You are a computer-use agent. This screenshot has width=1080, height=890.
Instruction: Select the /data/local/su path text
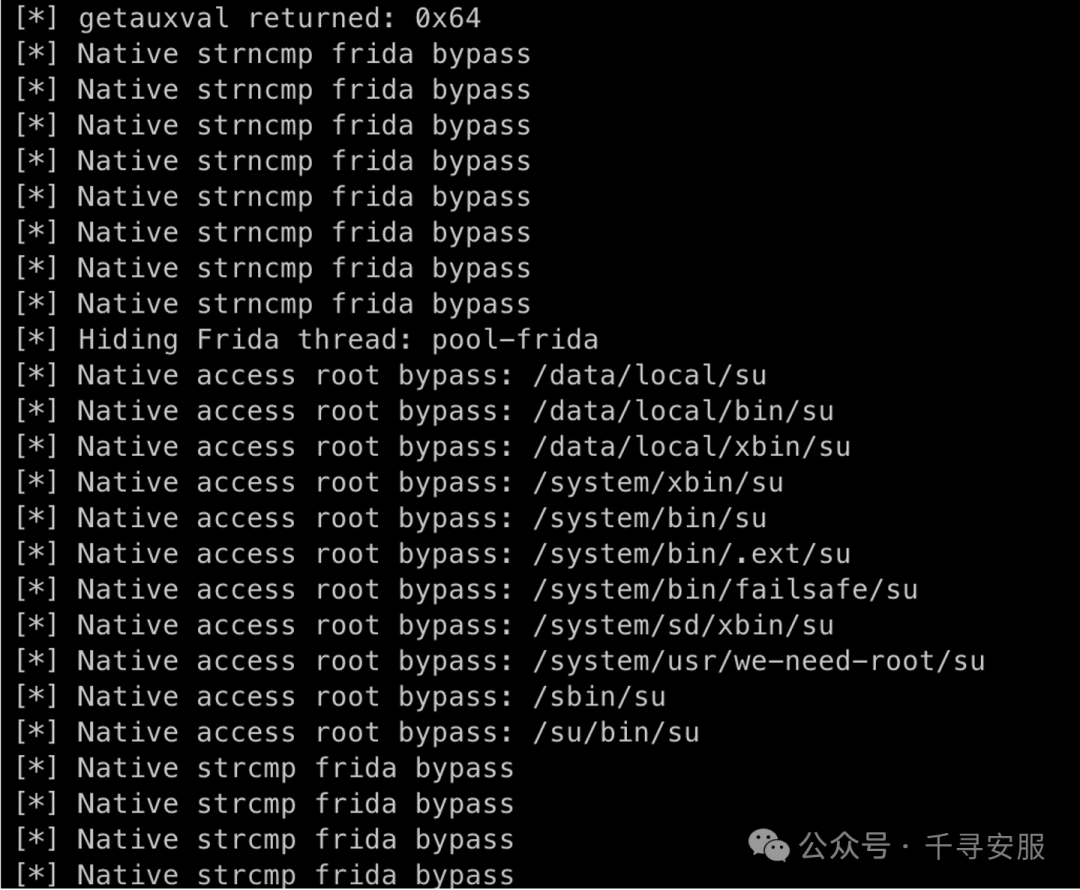pyautogui.click(x=650, y=375)
